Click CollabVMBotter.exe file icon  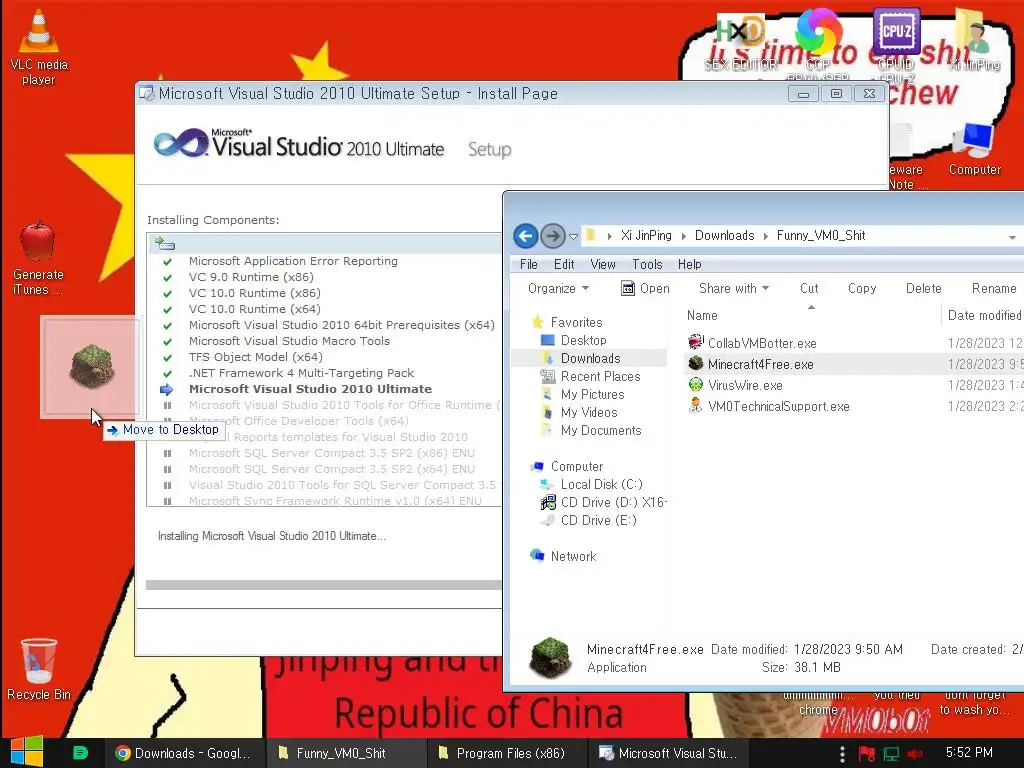(x=696, y=342)
